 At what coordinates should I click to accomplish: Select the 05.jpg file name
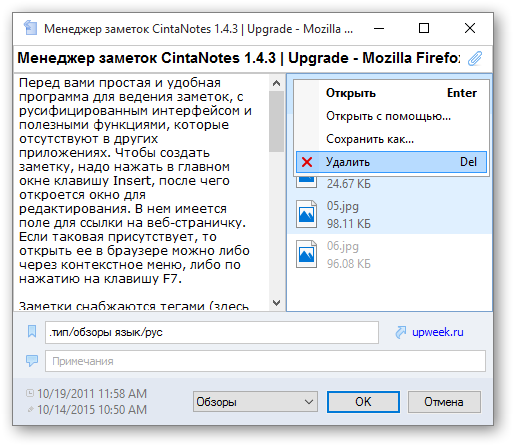coord(343,206)
